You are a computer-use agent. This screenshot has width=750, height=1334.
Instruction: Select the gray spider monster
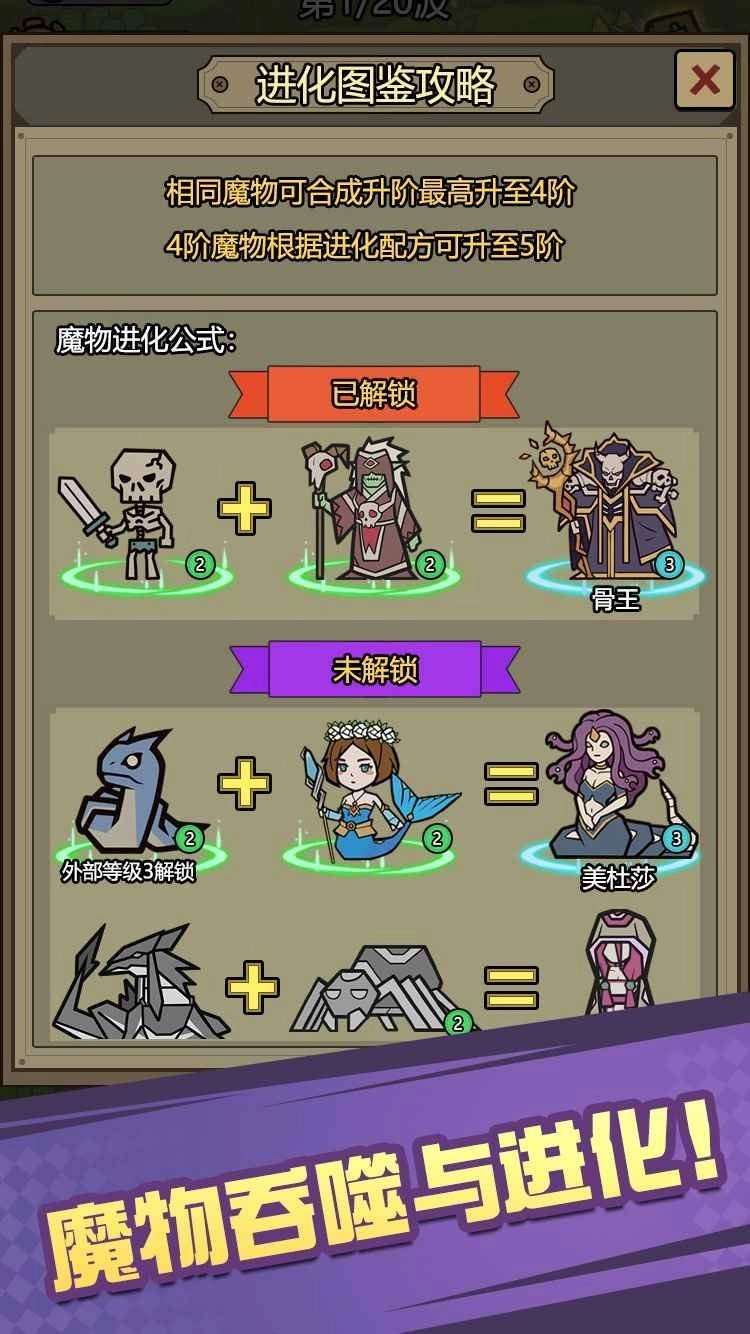pyautogui.click(x=381, y=990)
